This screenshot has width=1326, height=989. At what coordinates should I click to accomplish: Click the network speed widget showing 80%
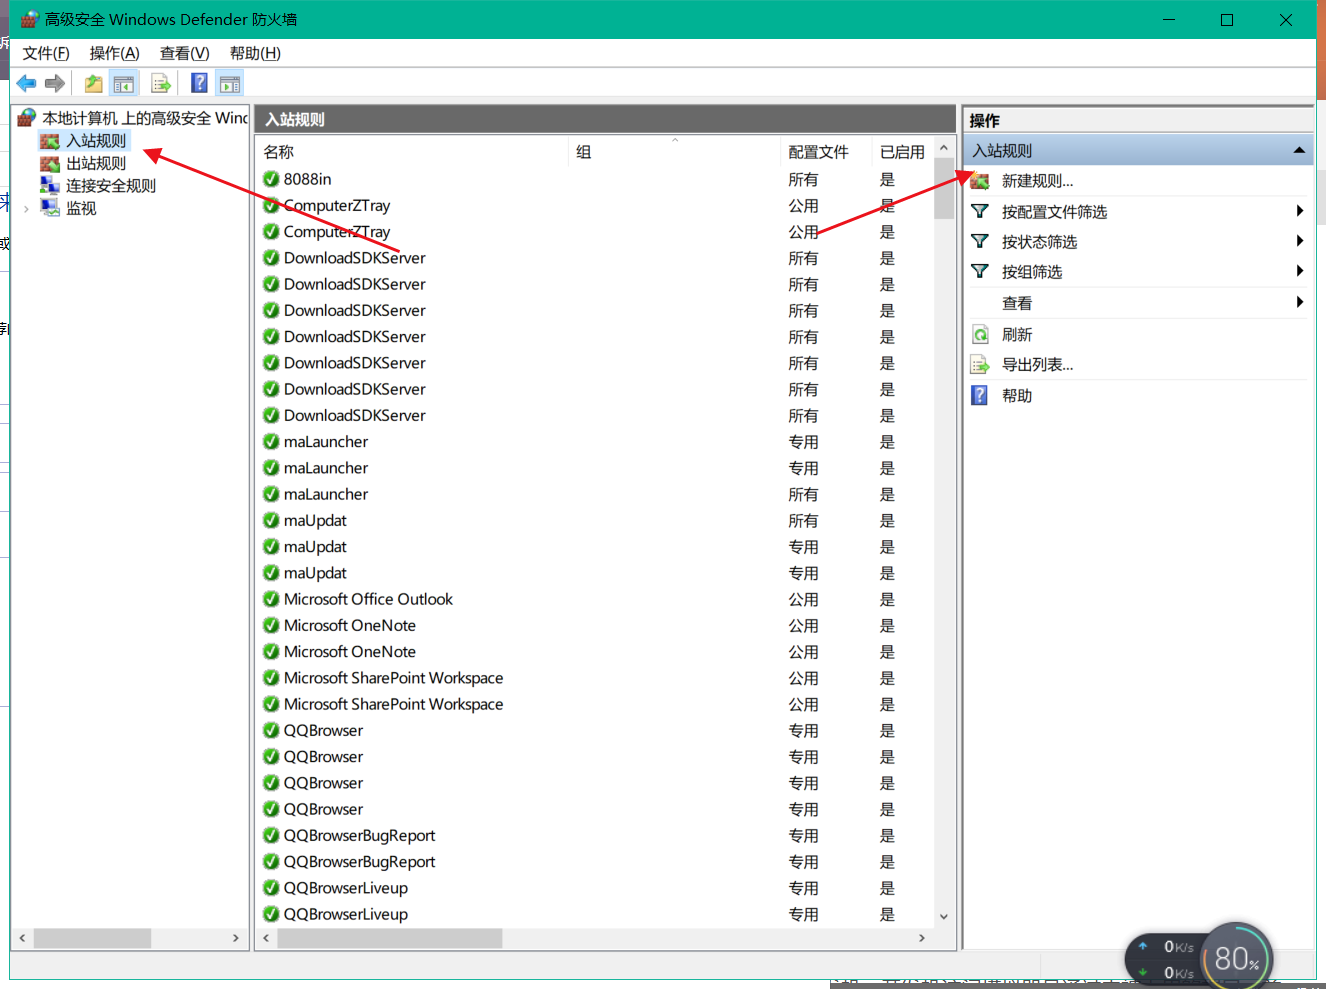[1199, 958]
